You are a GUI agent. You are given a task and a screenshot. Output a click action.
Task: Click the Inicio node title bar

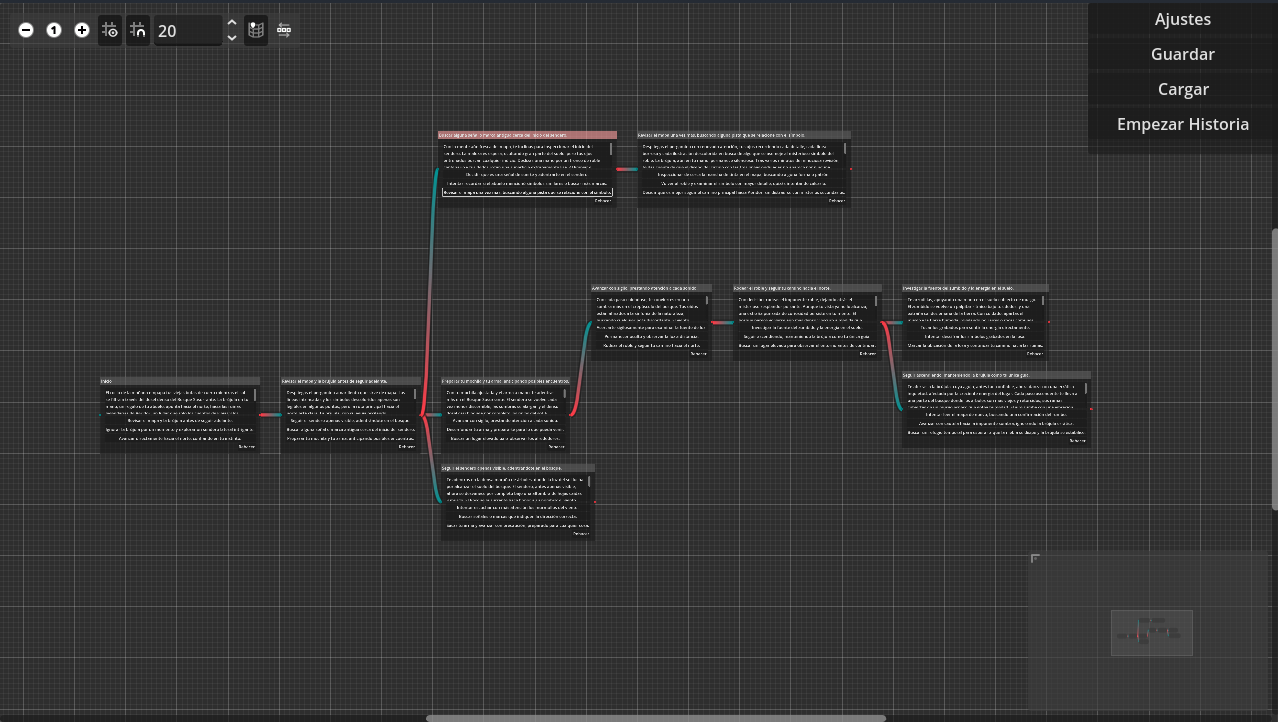[179, 381]
